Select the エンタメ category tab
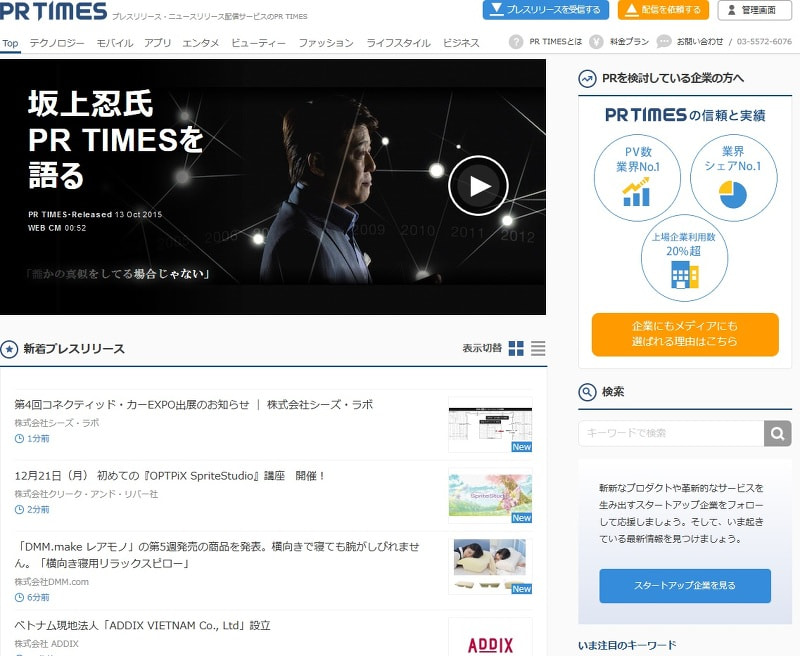The height and width of the screenshot is (656, 800). (201, 43)
